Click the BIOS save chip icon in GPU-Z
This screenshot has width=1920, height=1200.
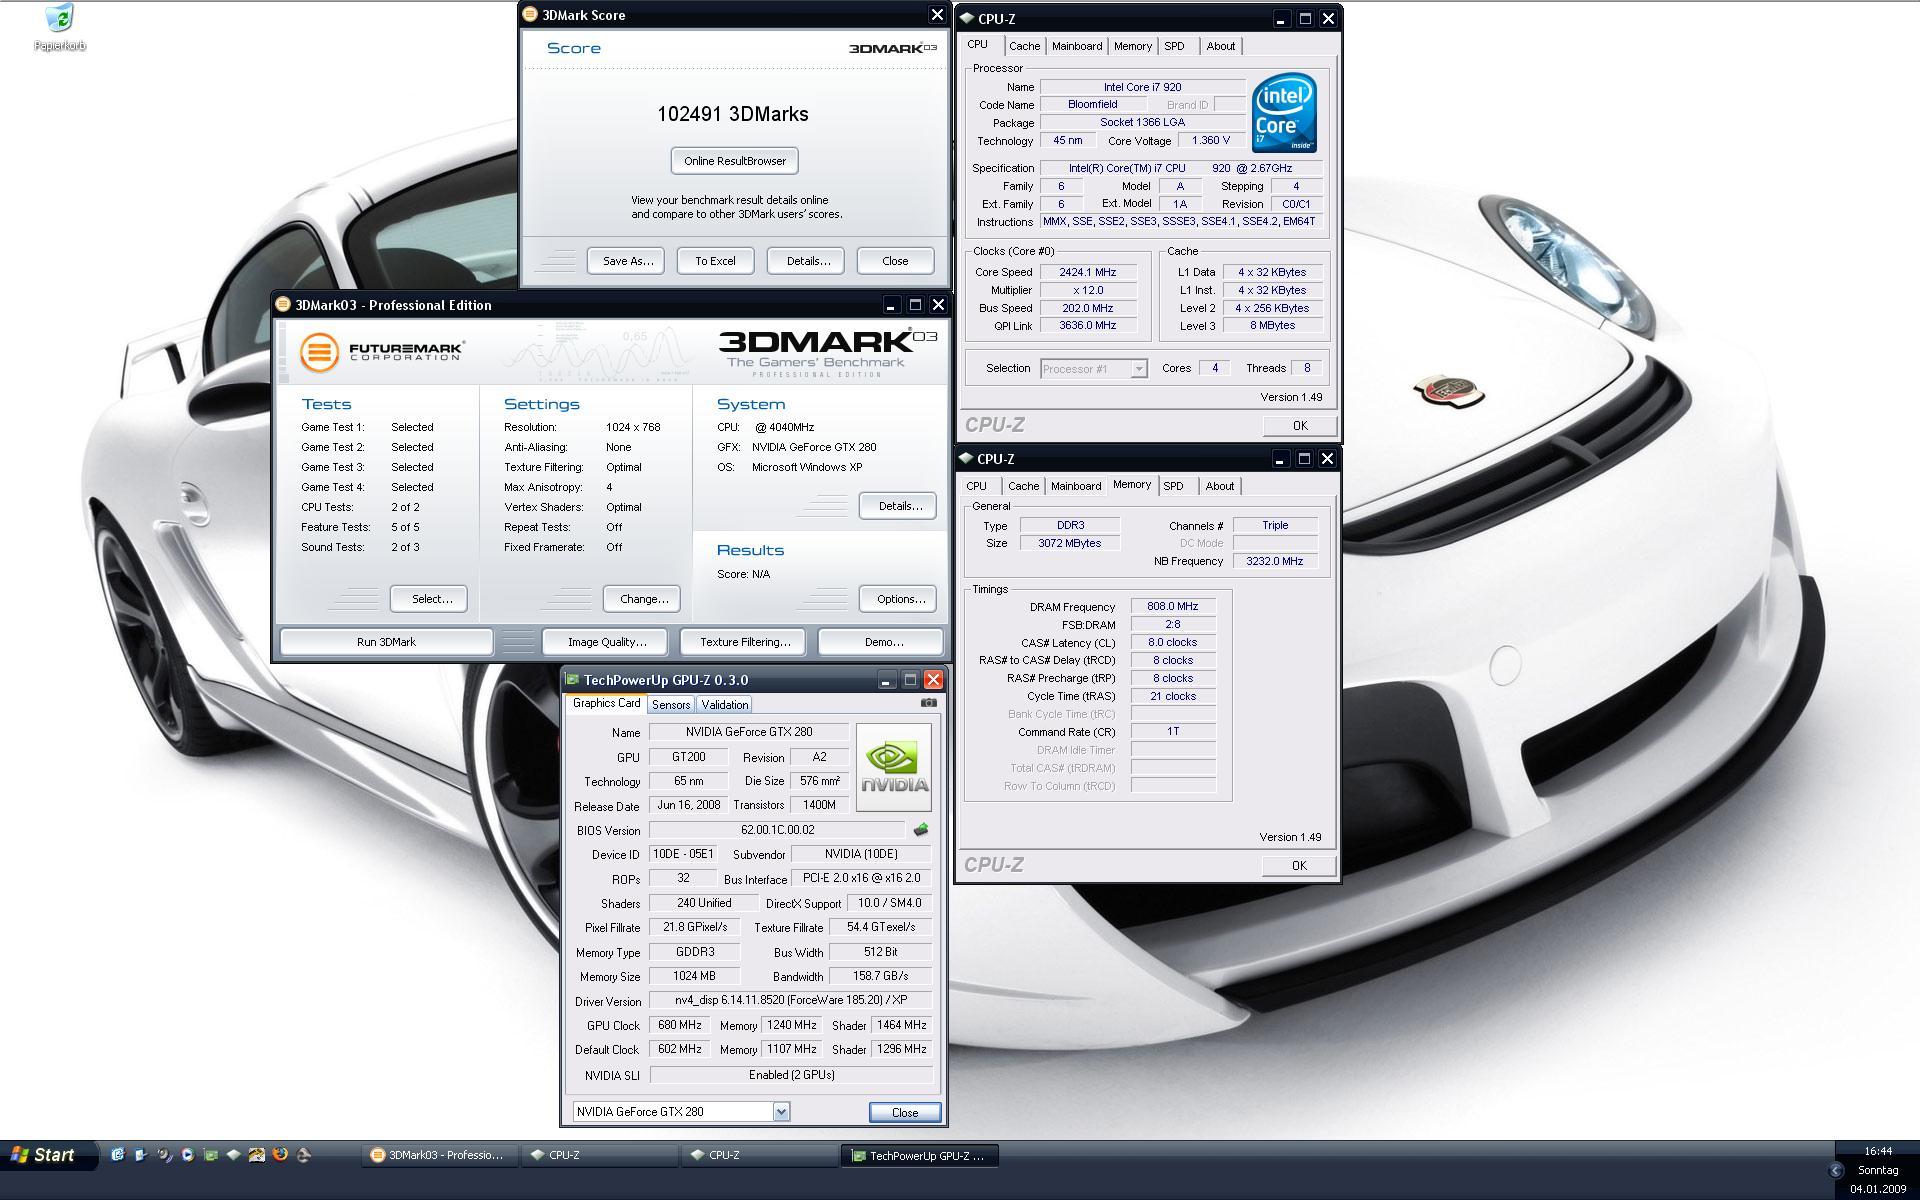point(921,830)
